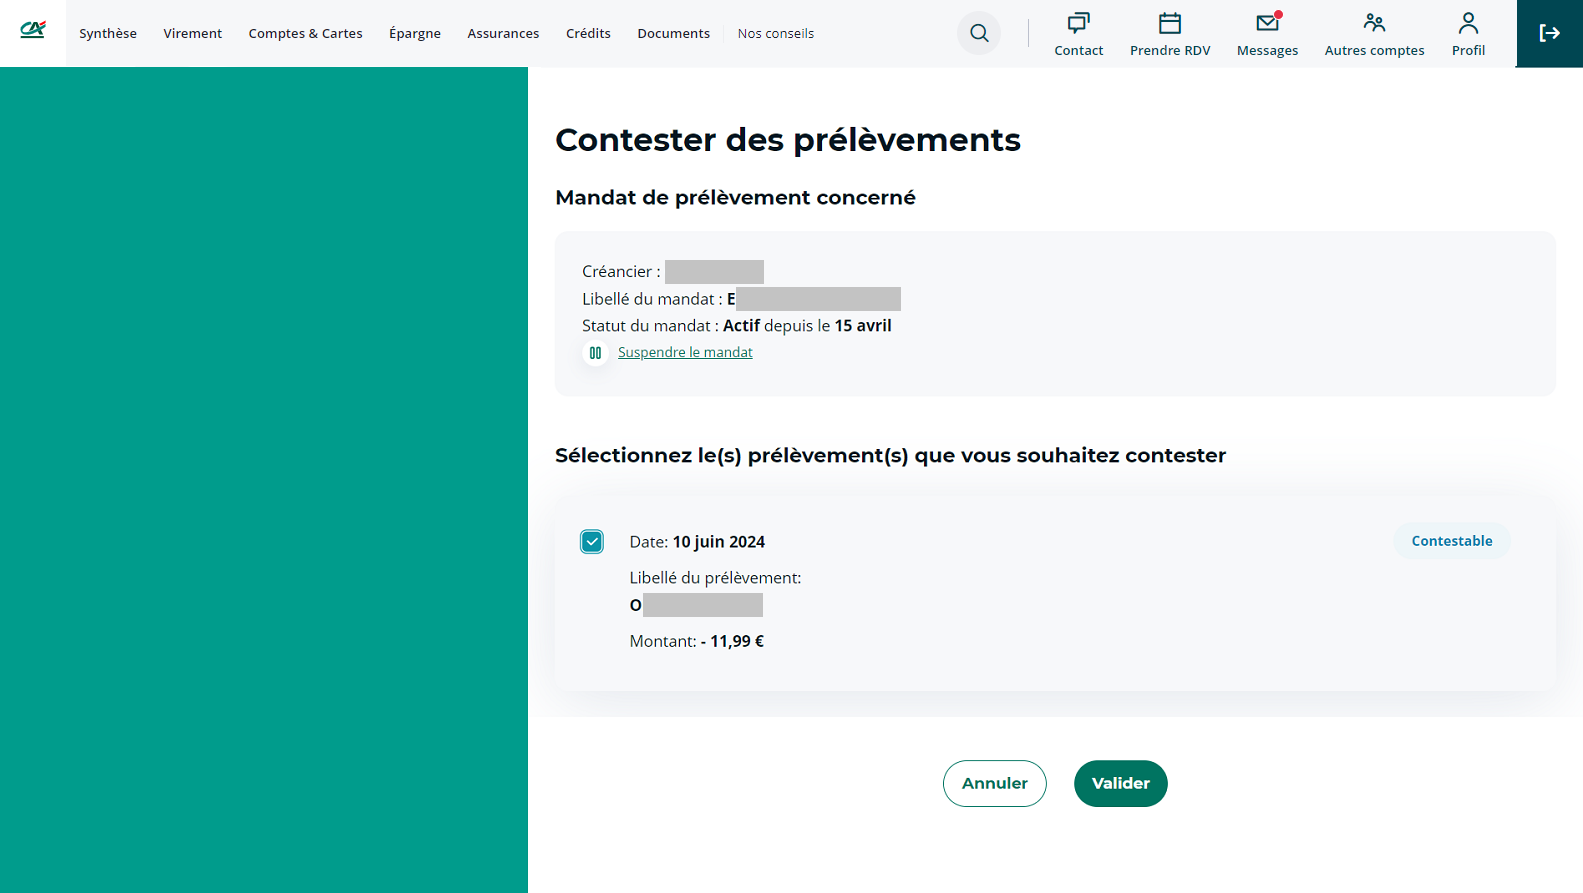Open the Épargne menu
Image resolution: width=1583 pixels, height=893 pixels.
415,34
